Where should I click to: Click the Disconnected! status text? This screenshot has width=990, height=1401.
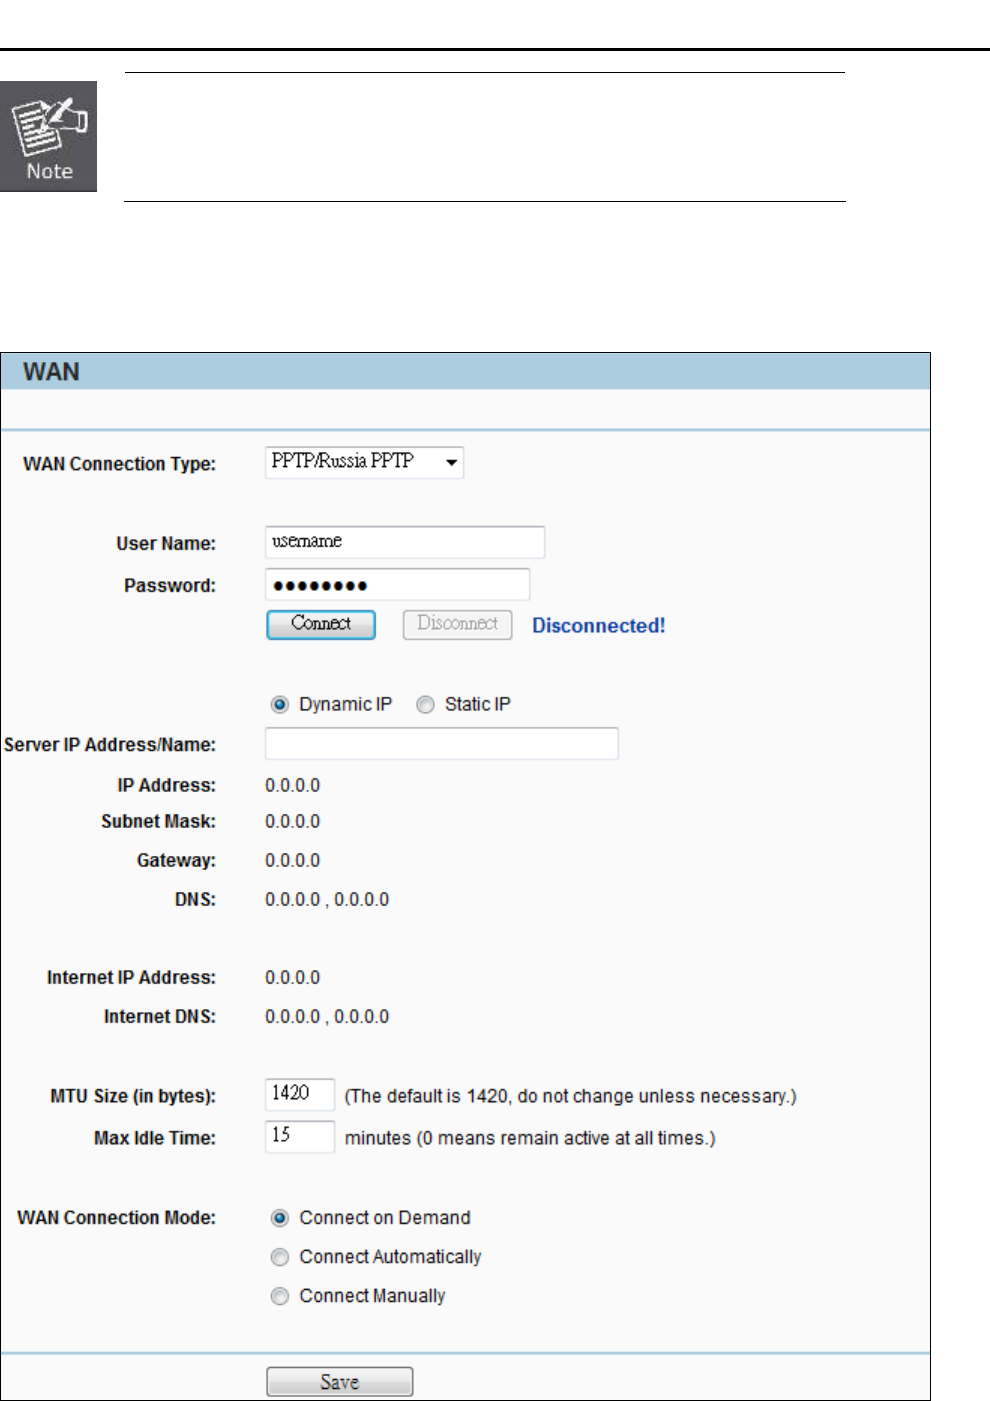[598, 626]
